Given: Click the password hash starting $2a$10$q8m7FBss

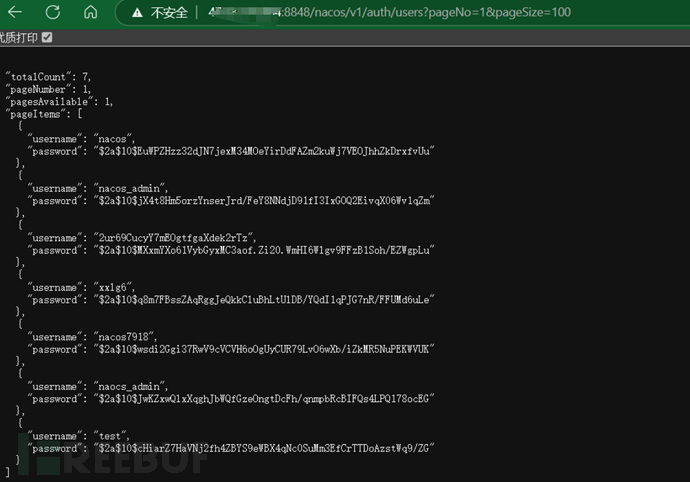Looking at the screenshot, I should (264, 300).
